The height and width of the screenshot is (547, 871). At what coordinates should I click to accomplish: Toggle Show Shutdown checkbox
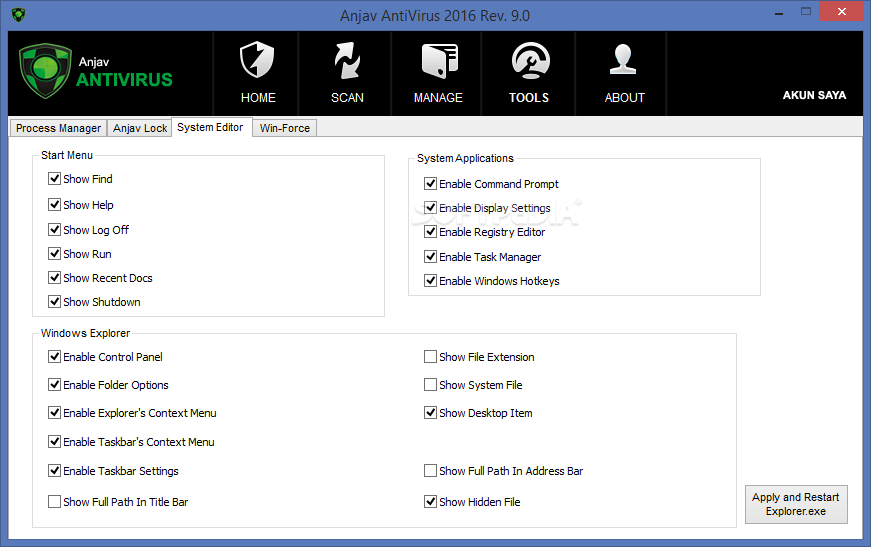click(54, 302)
